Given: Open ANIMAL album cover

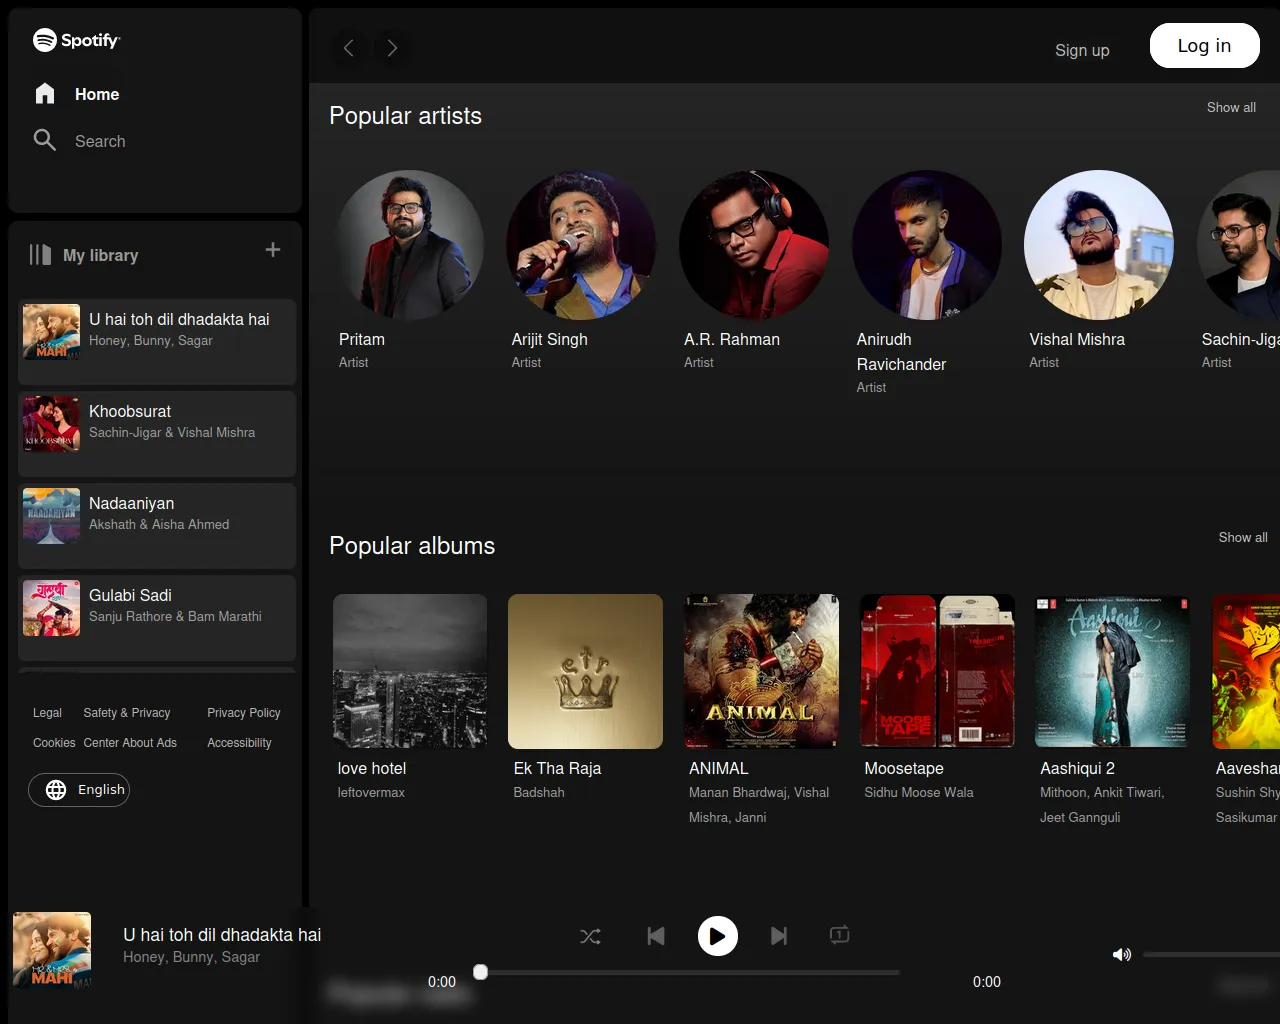Looking at the screenshot, I should pos(761,671).
